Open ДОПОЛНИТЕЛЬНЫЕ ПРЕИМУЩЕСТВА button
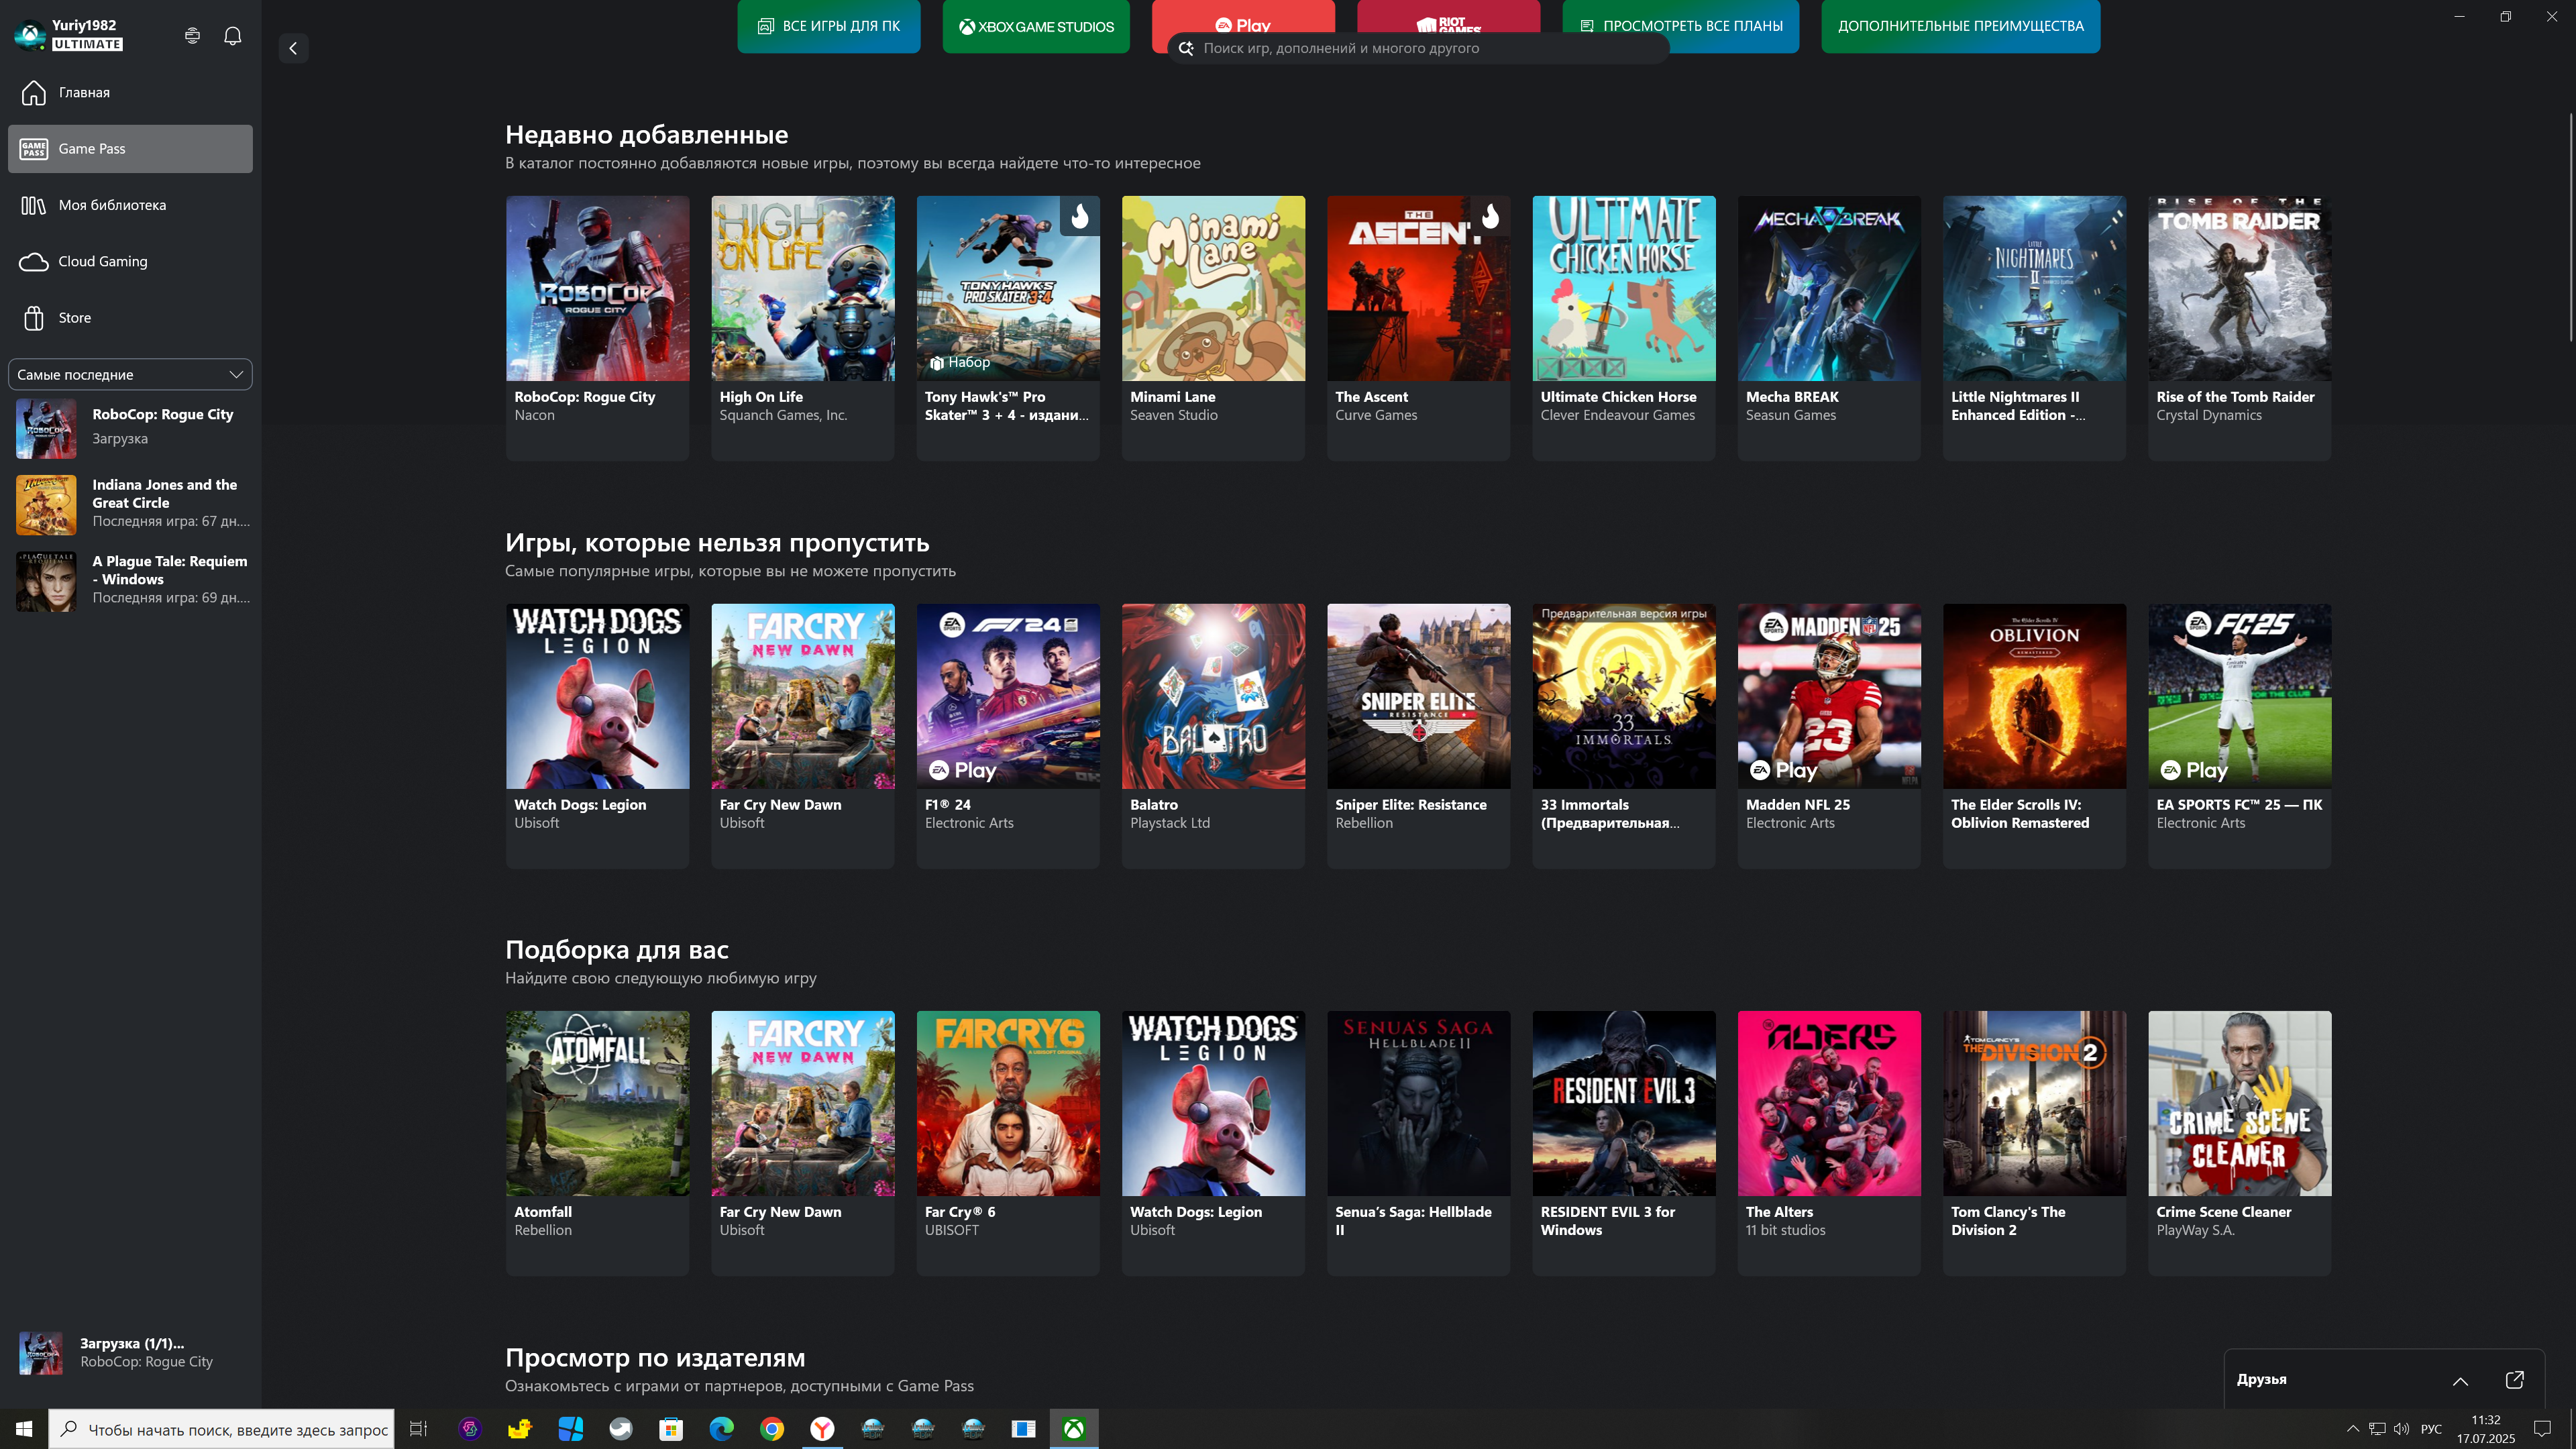 [1960, 26]
